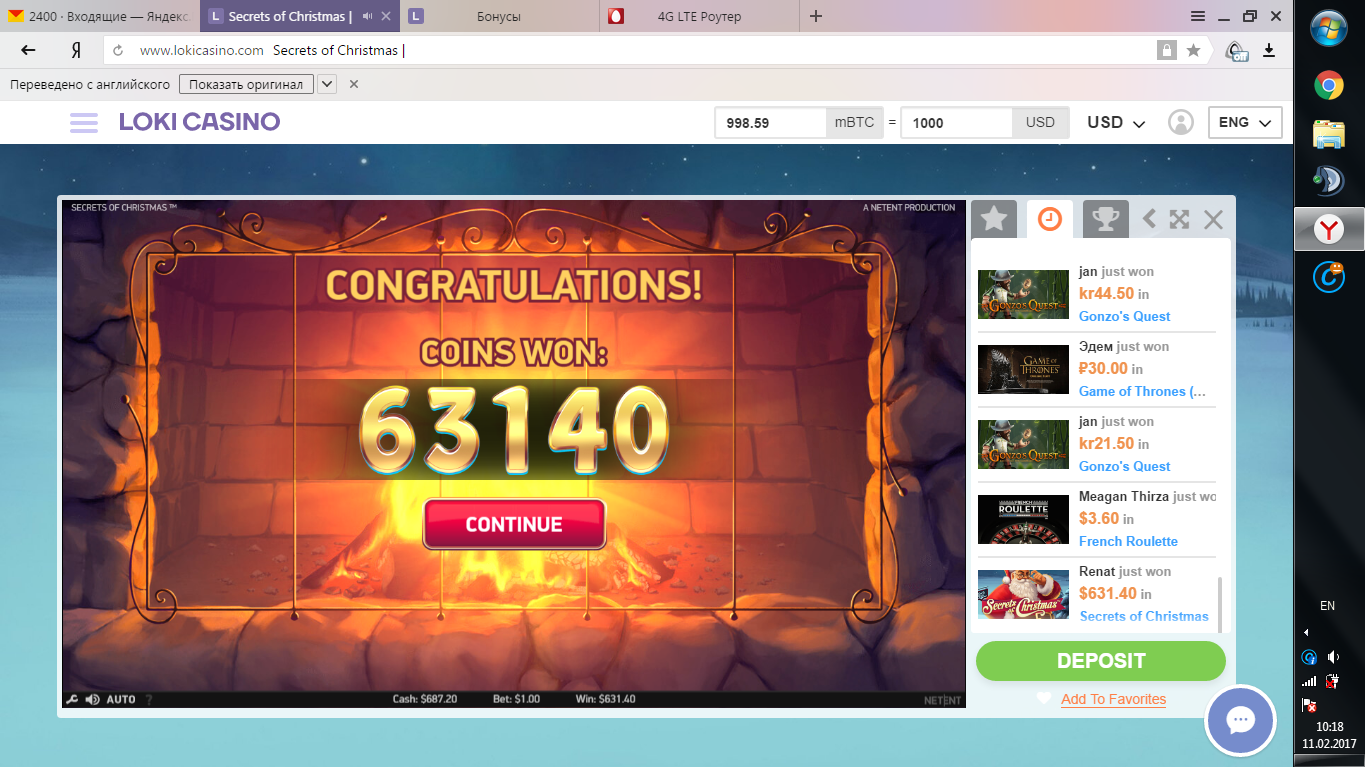This screenshot has height=767, width=1365.
Task: Open the Game of Thrones game link
Action: [x=1142, y=391]
